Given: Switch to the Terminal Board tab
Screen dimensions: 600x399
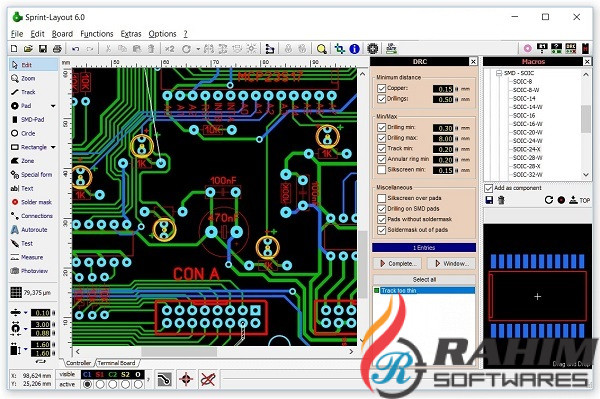Looking at the screenshot, I should [x=116, y=363].
